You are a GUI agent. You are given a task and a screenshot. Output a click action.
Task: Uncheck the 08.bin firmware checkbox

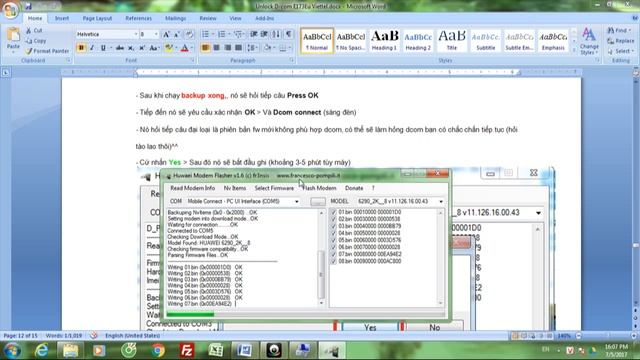tap(333, 261)
